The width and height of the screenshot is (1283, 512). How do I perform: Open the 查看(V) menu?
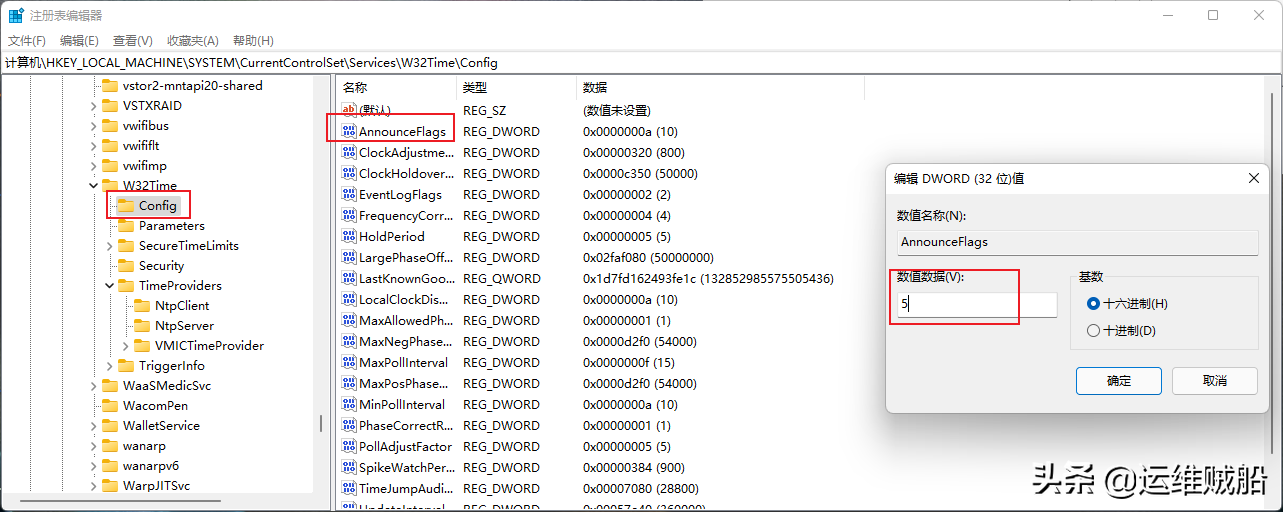pos(132,41)
